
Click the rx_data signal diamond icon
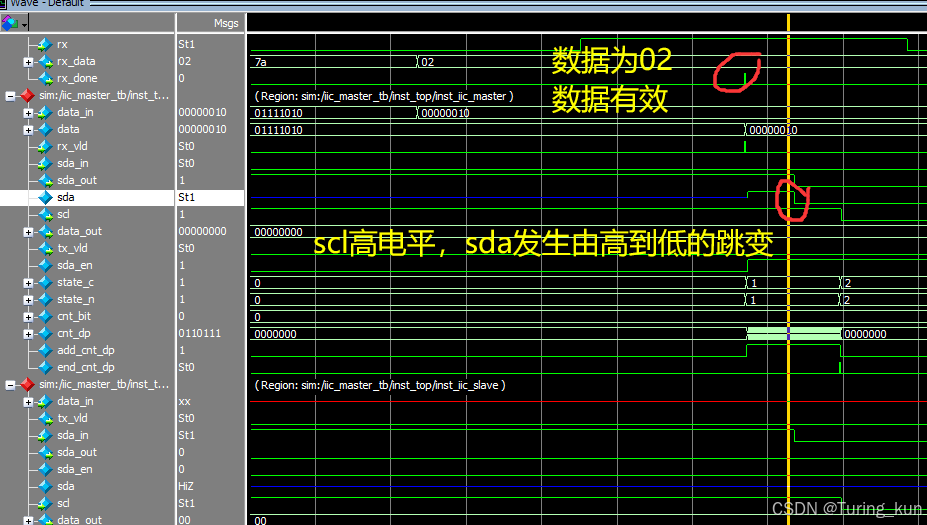pos(45,61)
